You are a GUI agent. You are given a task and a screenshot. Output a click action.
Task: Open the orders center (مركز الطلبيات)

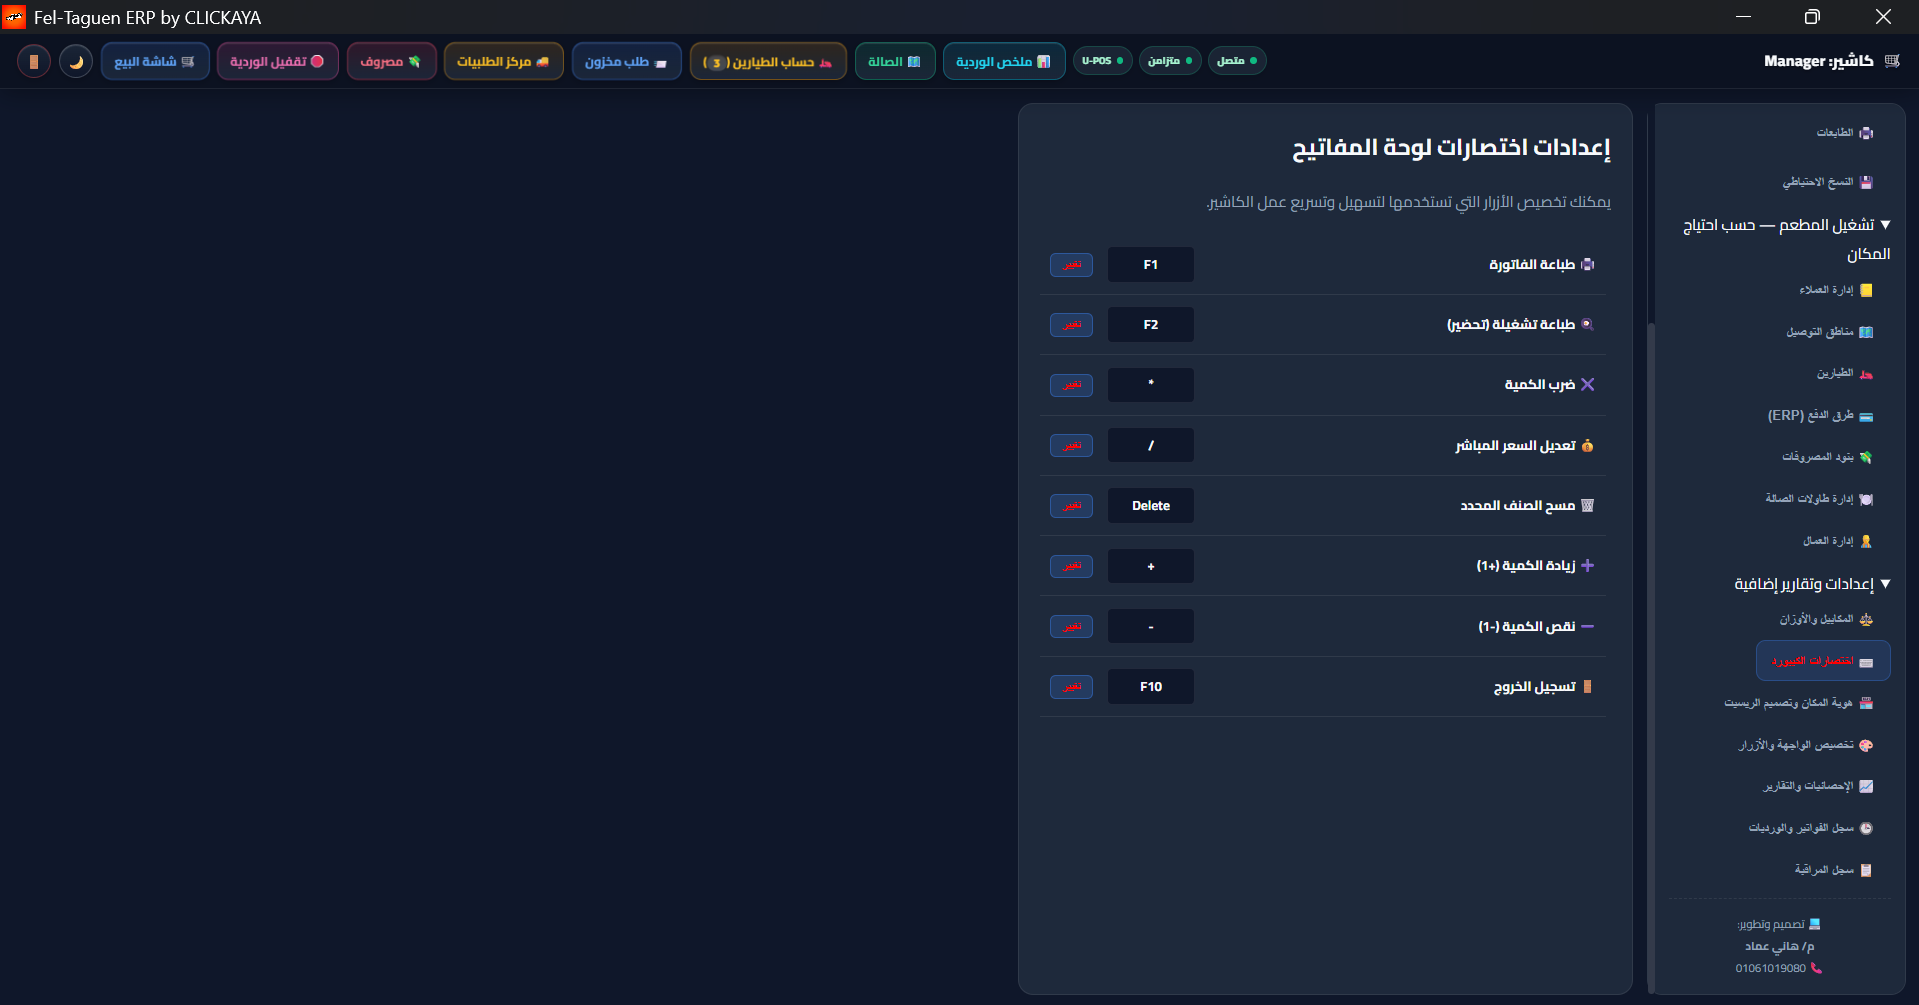(504, 61)
